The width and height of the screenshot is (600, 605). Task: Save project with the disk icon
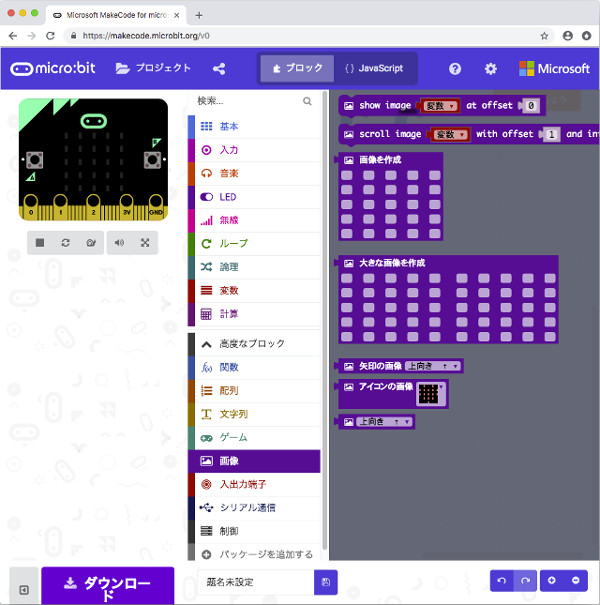point(325,582)
